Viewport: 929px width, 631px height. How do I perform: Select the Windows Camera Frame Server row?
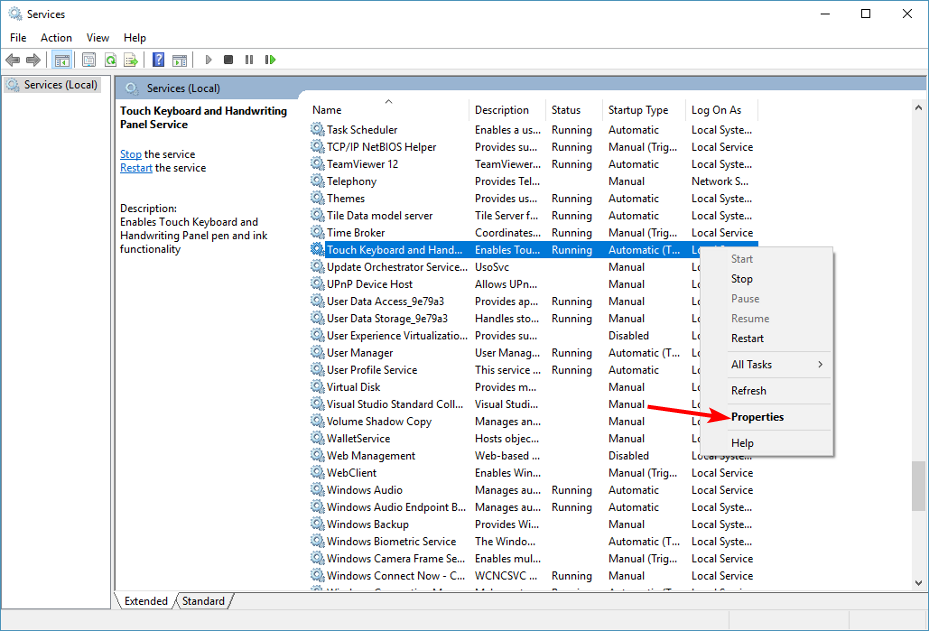[x=533, y=559]
